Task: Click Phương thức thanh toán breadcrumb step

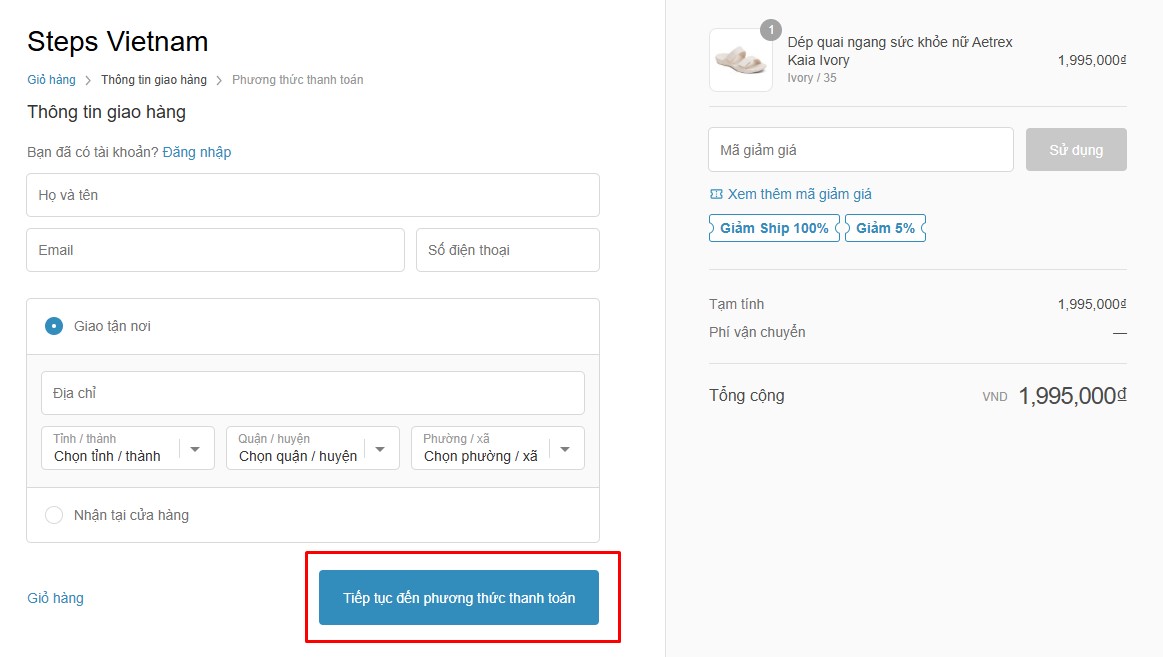Action: 297,80
